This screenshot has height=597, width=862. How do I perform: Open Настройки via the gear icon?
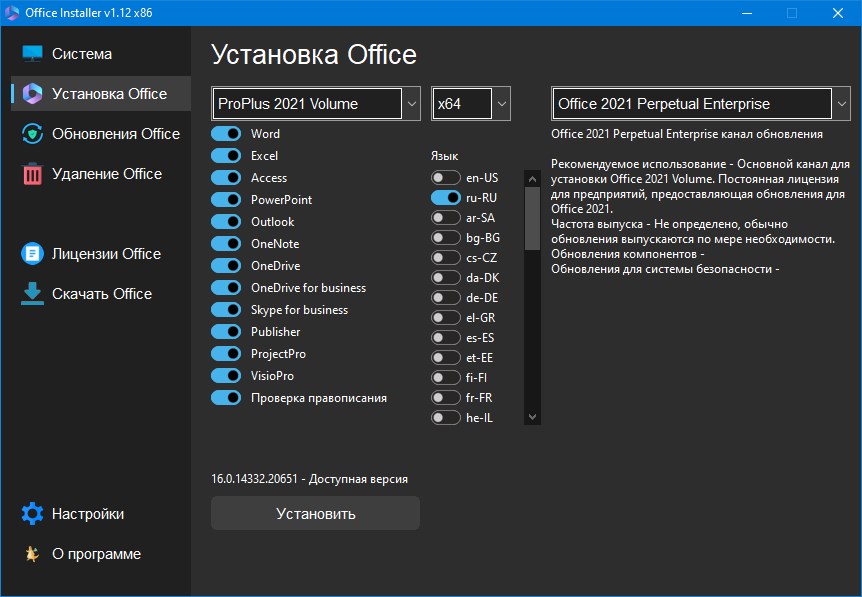[32, 513]
